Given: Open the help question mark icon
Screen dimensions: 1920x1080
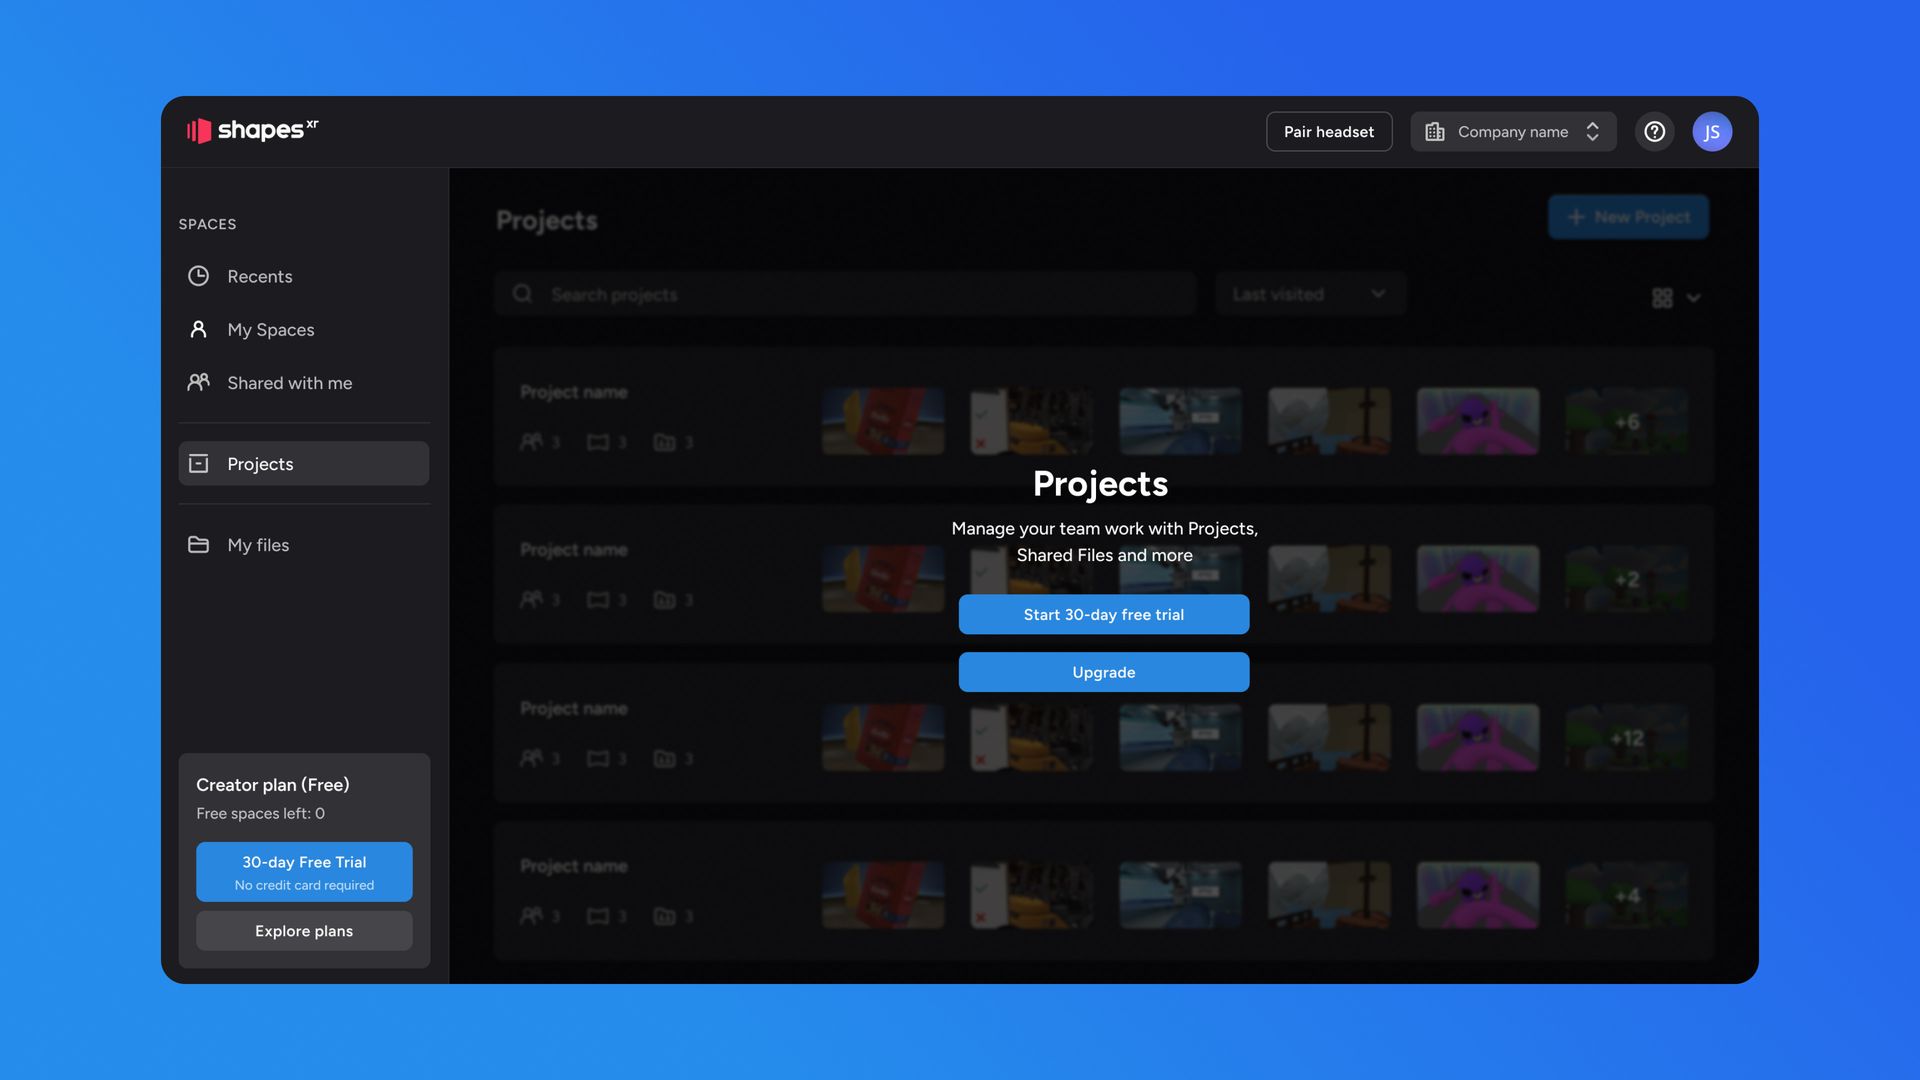Looking at the screenshot, I should point(1654,132).
